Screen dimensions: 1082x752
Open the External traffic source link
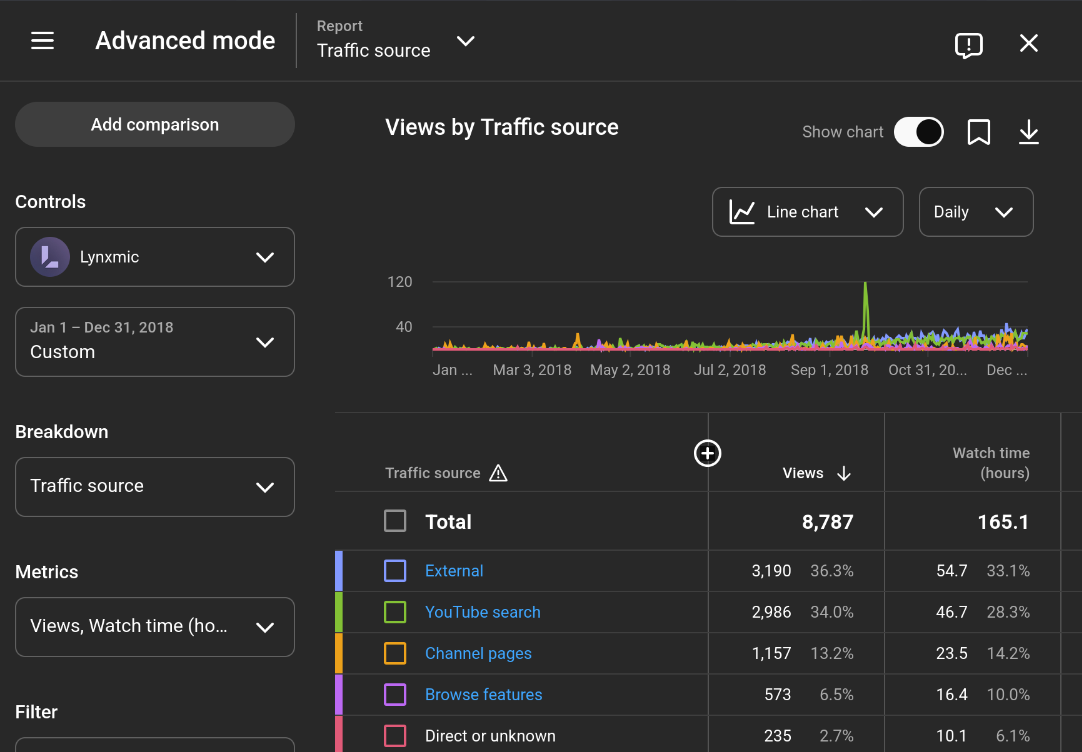point(454,571)
